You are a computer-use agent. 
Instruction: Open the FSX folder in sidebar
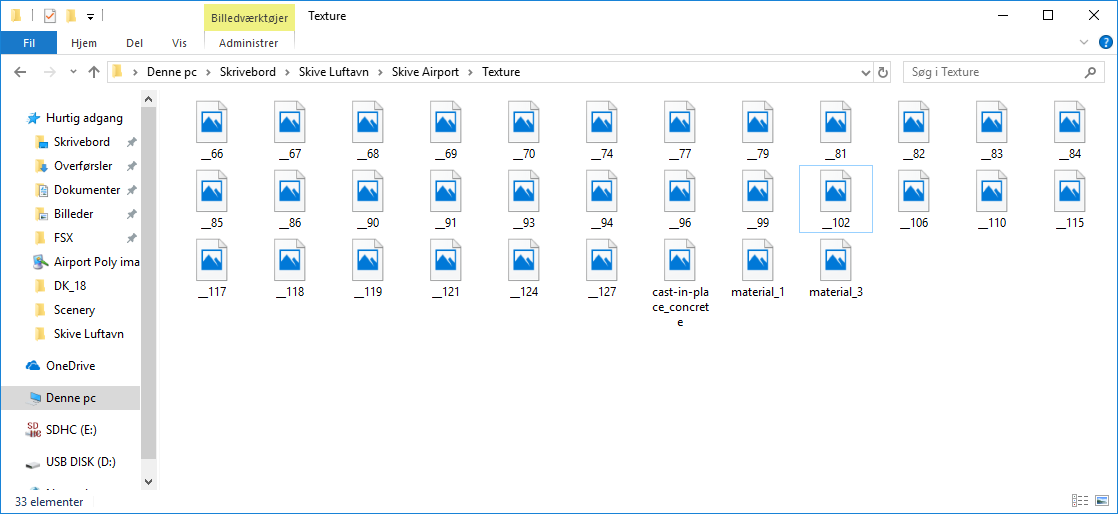coord(63,237)
